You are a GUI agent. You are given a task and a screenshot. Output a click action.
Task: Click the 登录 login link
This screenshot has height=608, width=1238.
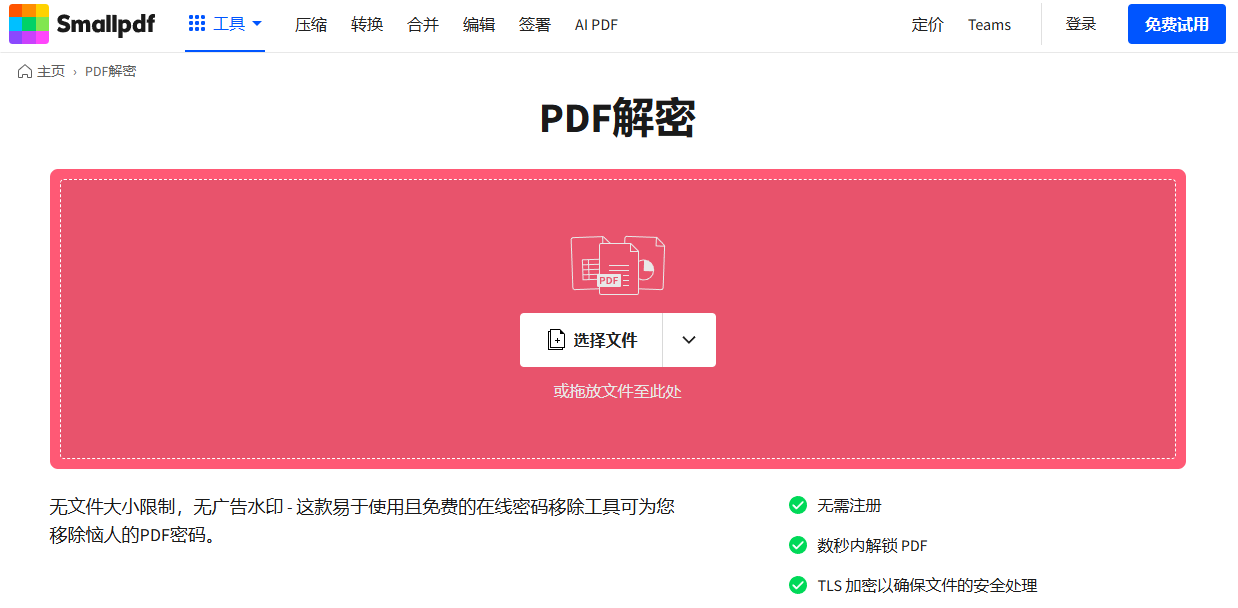point(1081,25)
